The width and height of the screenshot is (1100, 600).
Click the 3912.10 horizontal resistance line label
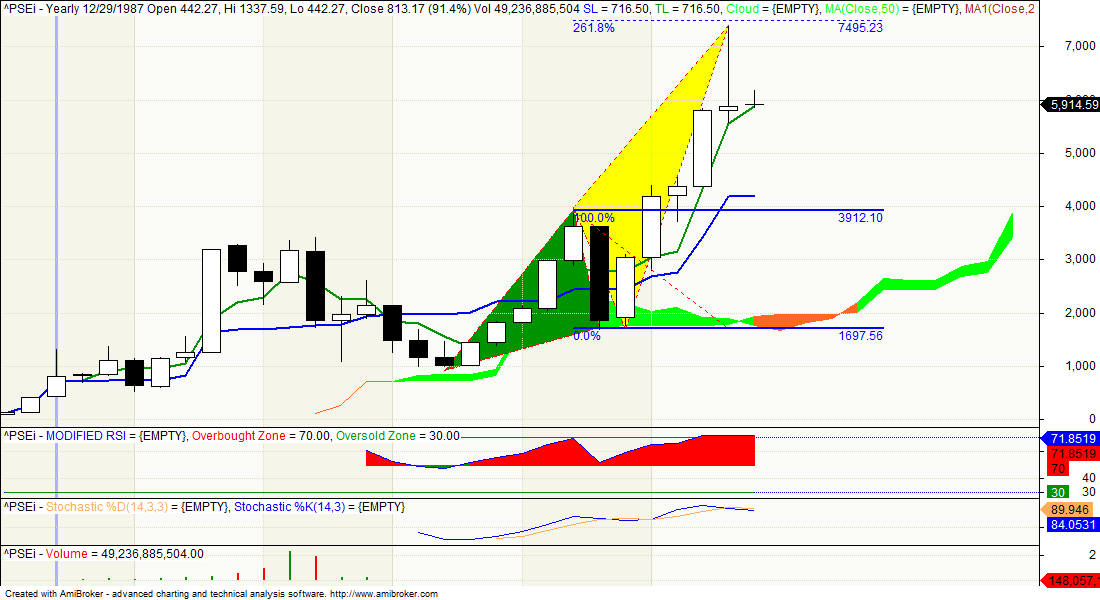tap(859, 217)
